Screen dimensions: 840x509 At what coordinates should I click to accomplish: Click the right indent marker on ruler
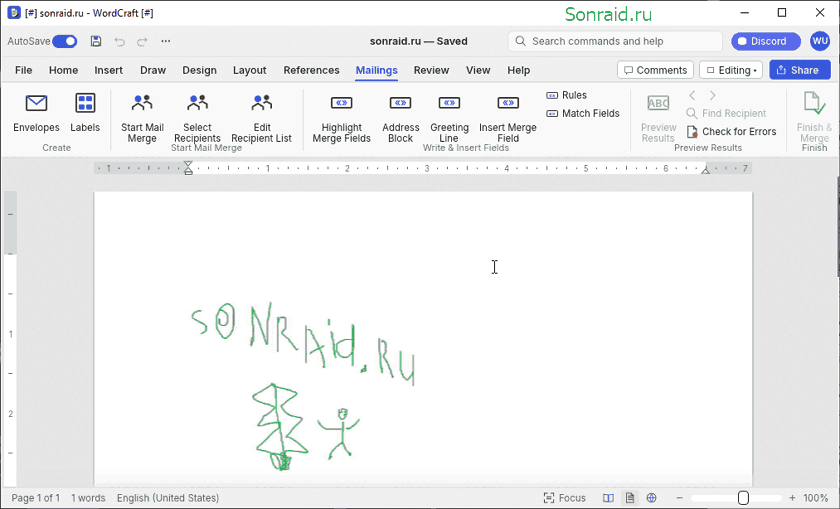[706, 170]
